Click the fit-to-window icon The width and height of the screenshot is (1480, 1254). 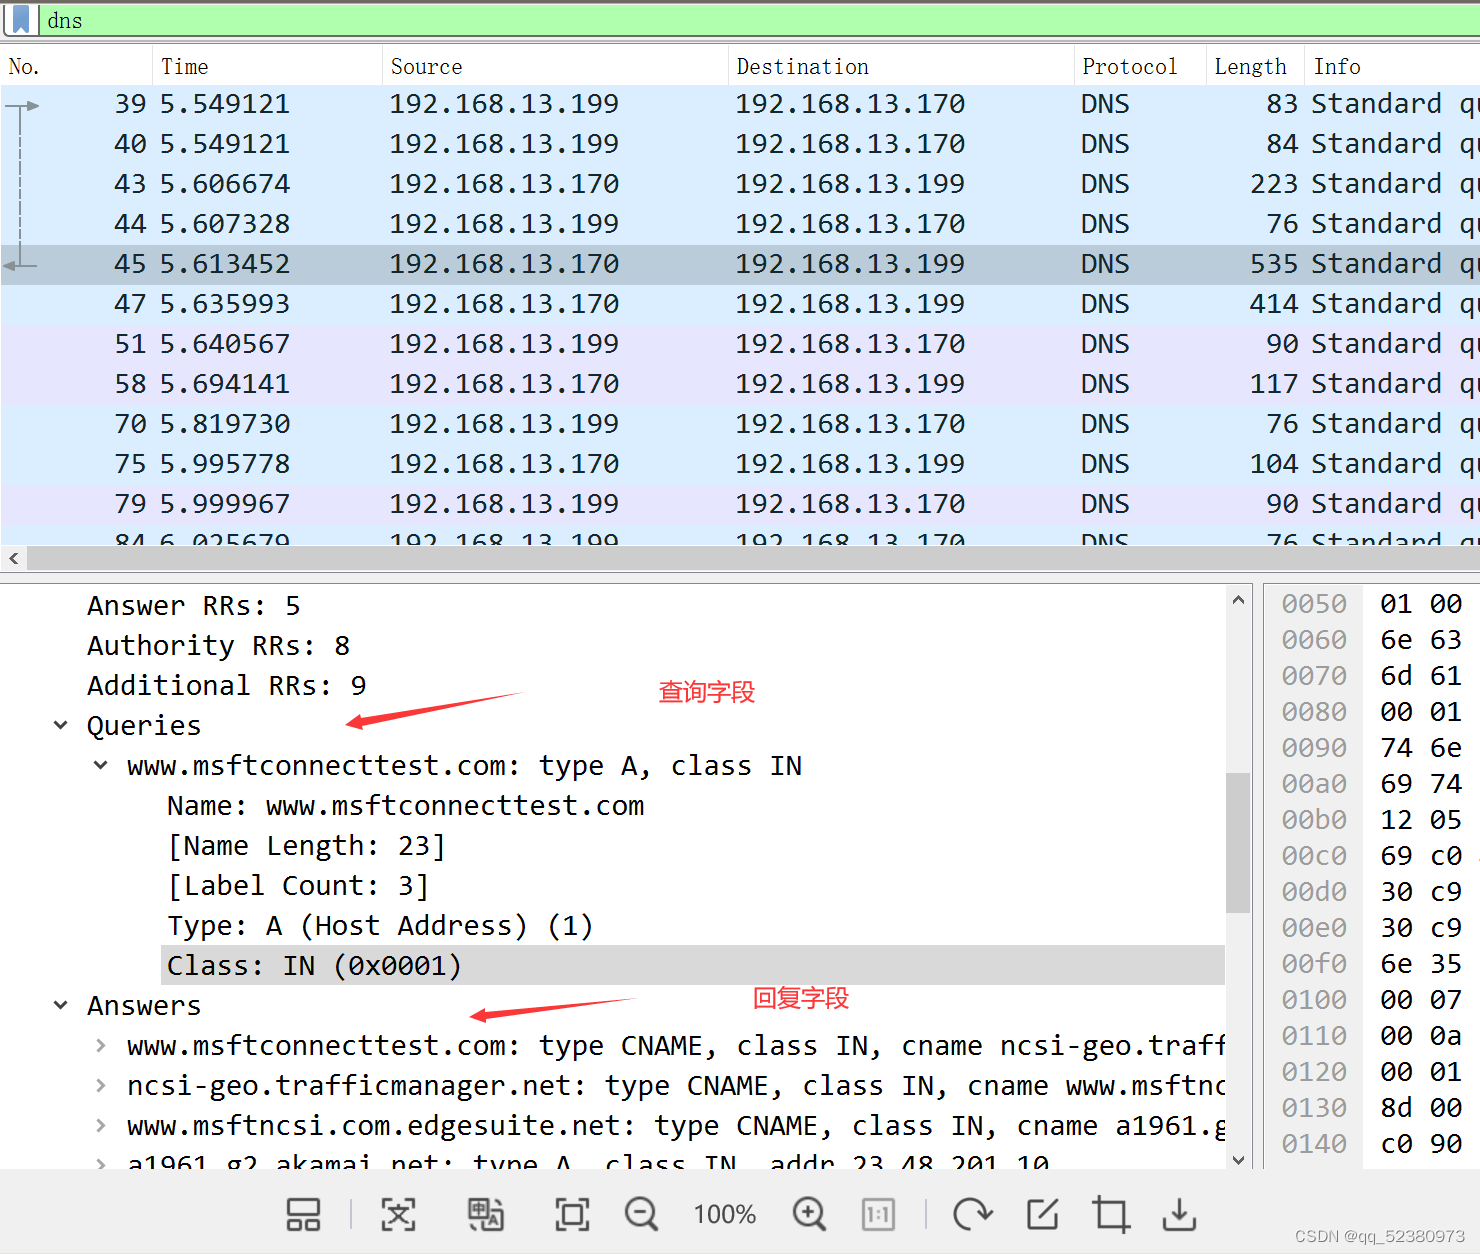(x=572, y=1215)
